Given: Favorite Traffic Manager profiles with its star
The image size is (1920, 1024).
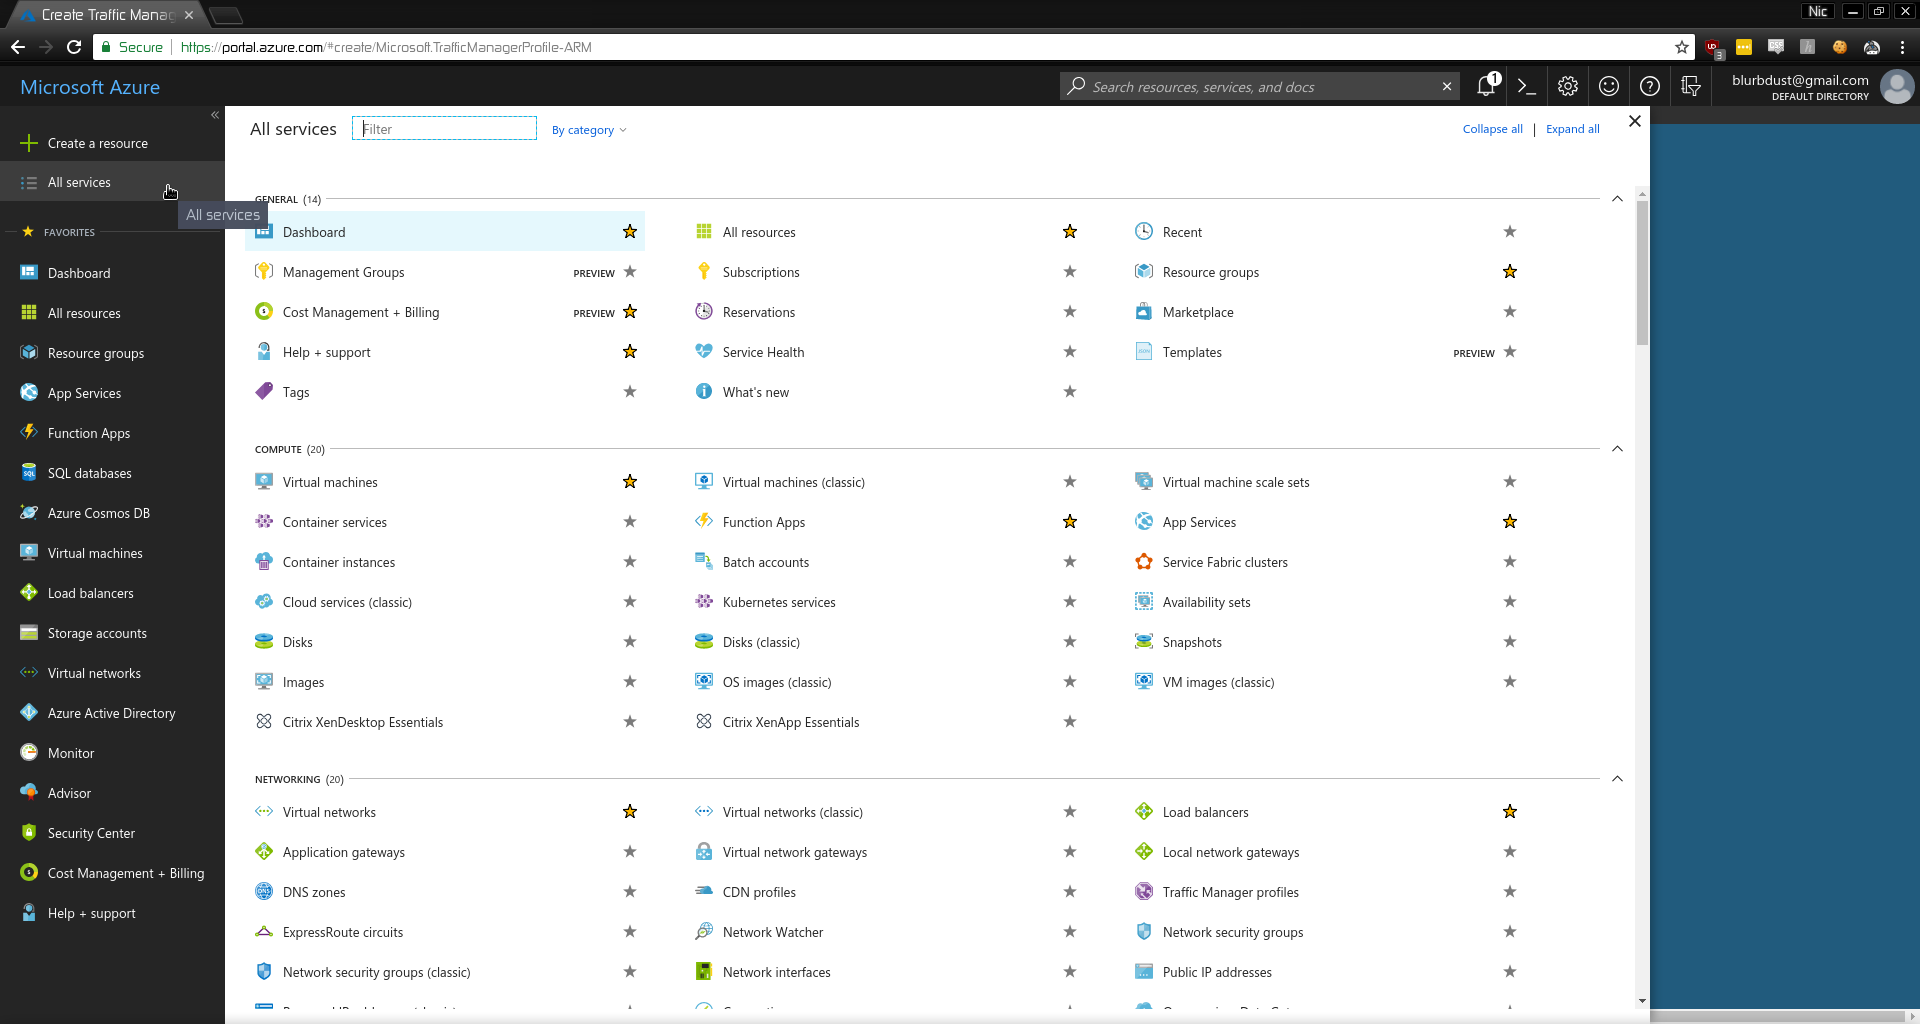Looking at the screenshot, I should [1510, 891].
